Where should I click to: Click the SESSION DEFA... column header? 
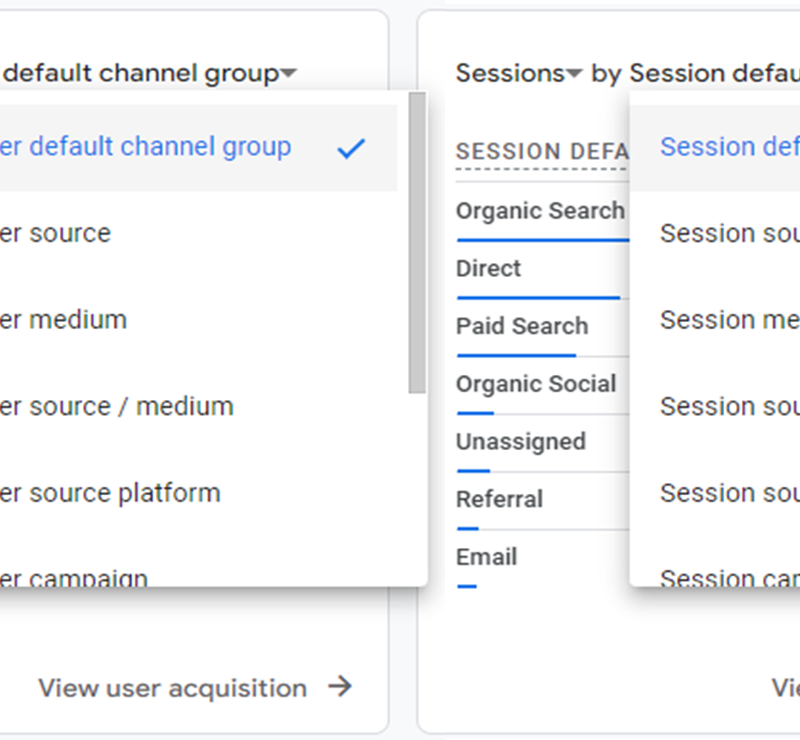542,152
